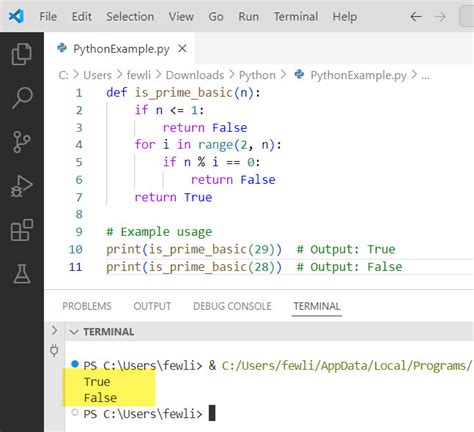Screen dimensions: 474x432
Task: Open the Terminal menu
Action: tap(296, 16)
